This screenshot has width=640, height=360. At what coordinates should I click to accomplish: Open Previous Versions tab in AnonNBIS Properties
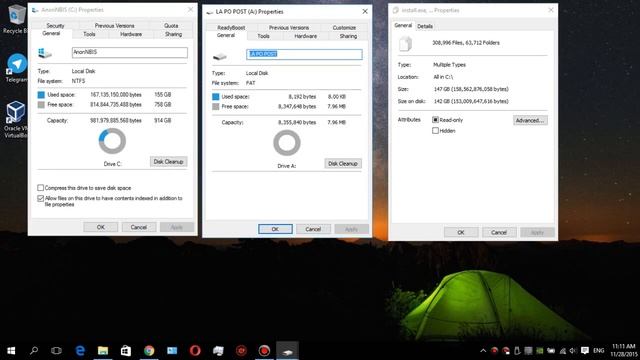click(x=114, y=25)
